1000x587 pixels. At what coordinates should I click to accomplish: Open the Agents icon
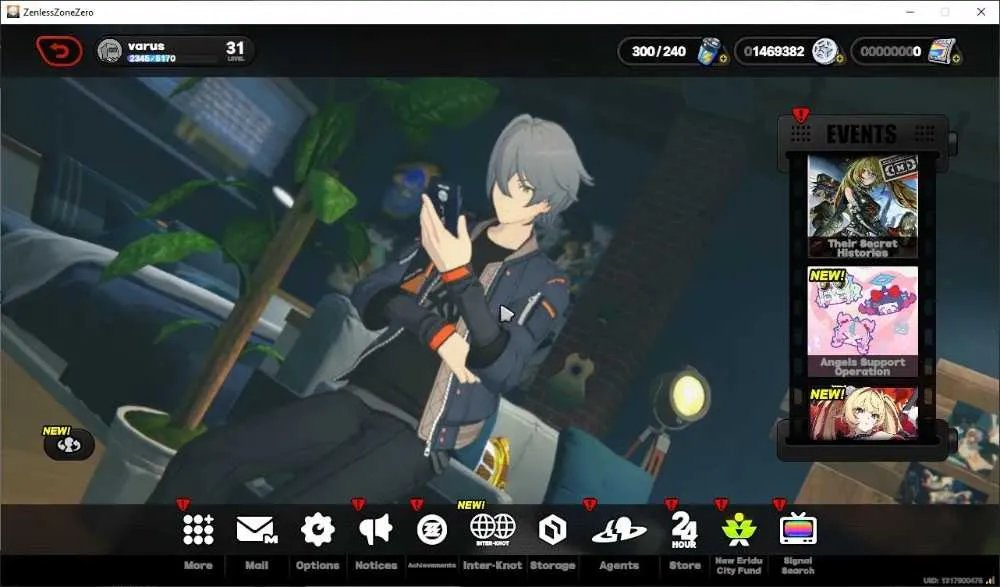(619, 530)
